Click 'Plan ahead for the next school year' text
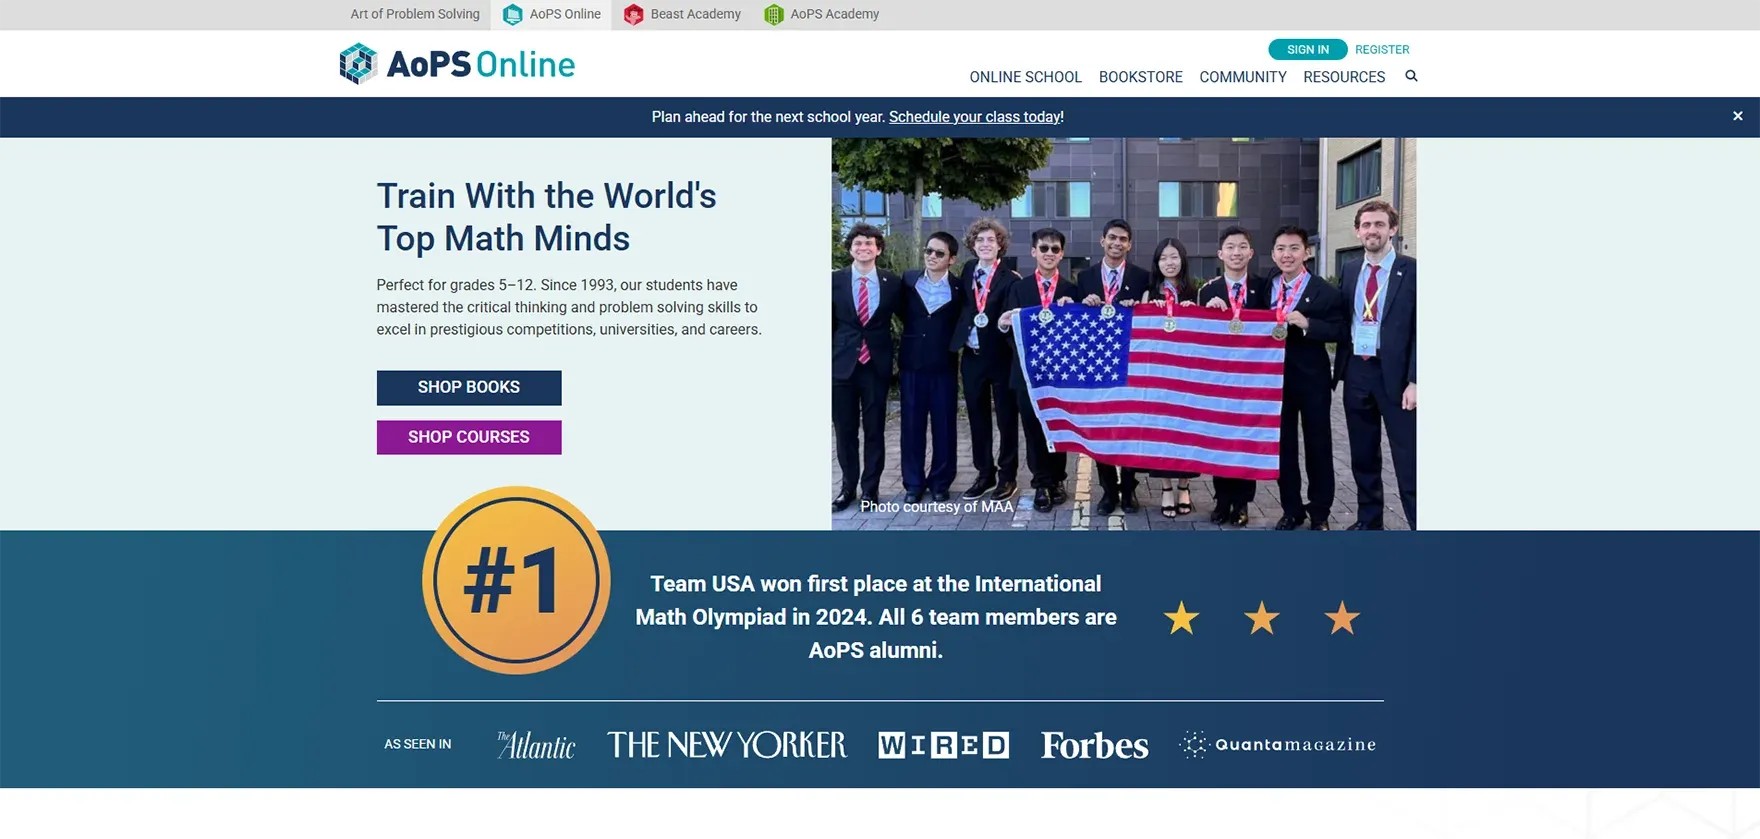Image resolution: width=1760 pixels, height=839 pixels. [768, 117]
